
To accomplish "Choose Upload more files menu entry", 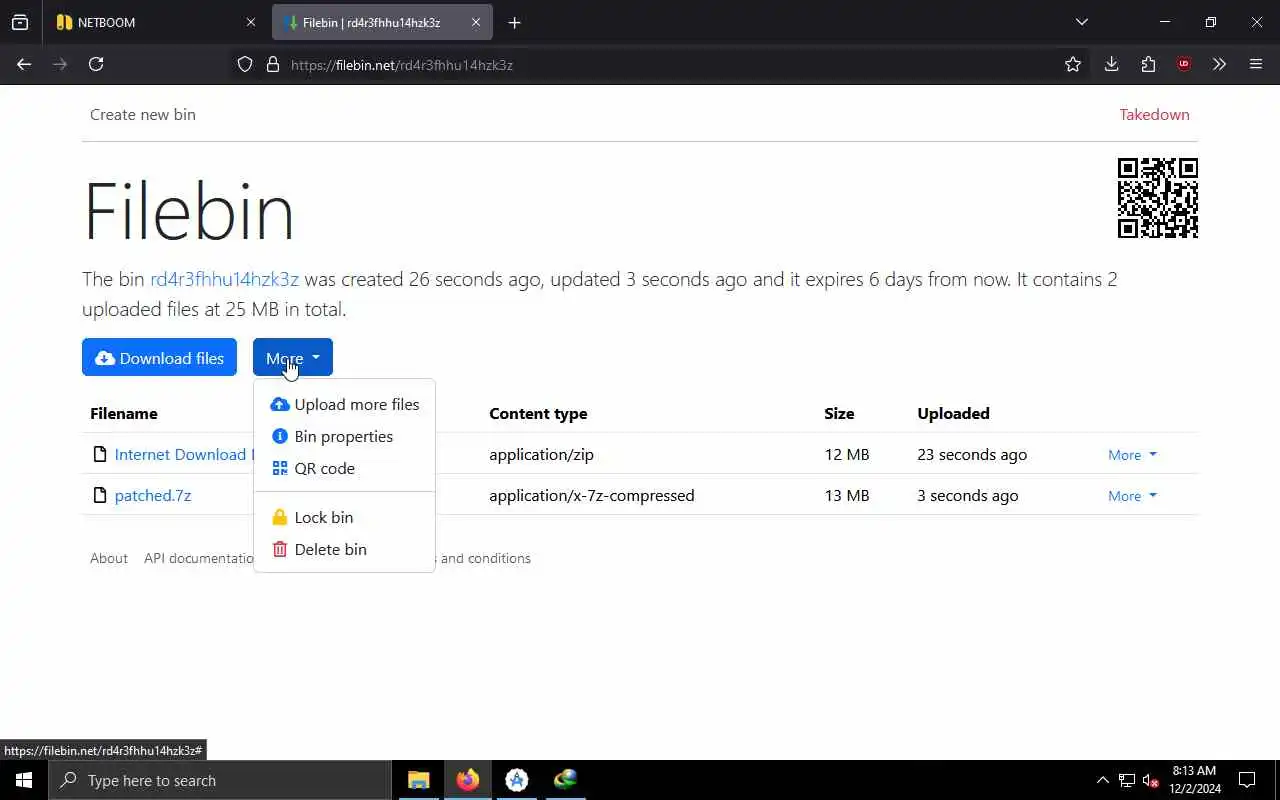I will click(x=345, y=404).
